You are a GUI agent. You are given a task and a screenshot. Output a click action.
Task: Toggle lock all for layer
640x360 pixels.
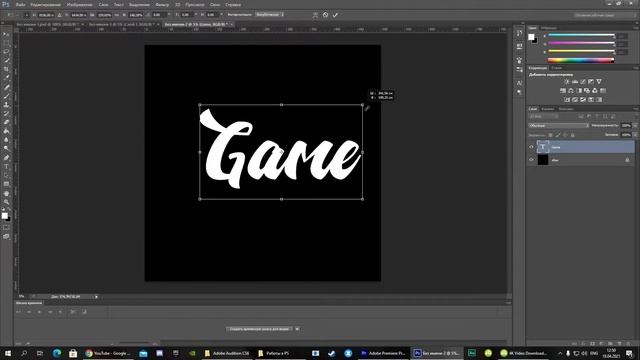point(573,135)
